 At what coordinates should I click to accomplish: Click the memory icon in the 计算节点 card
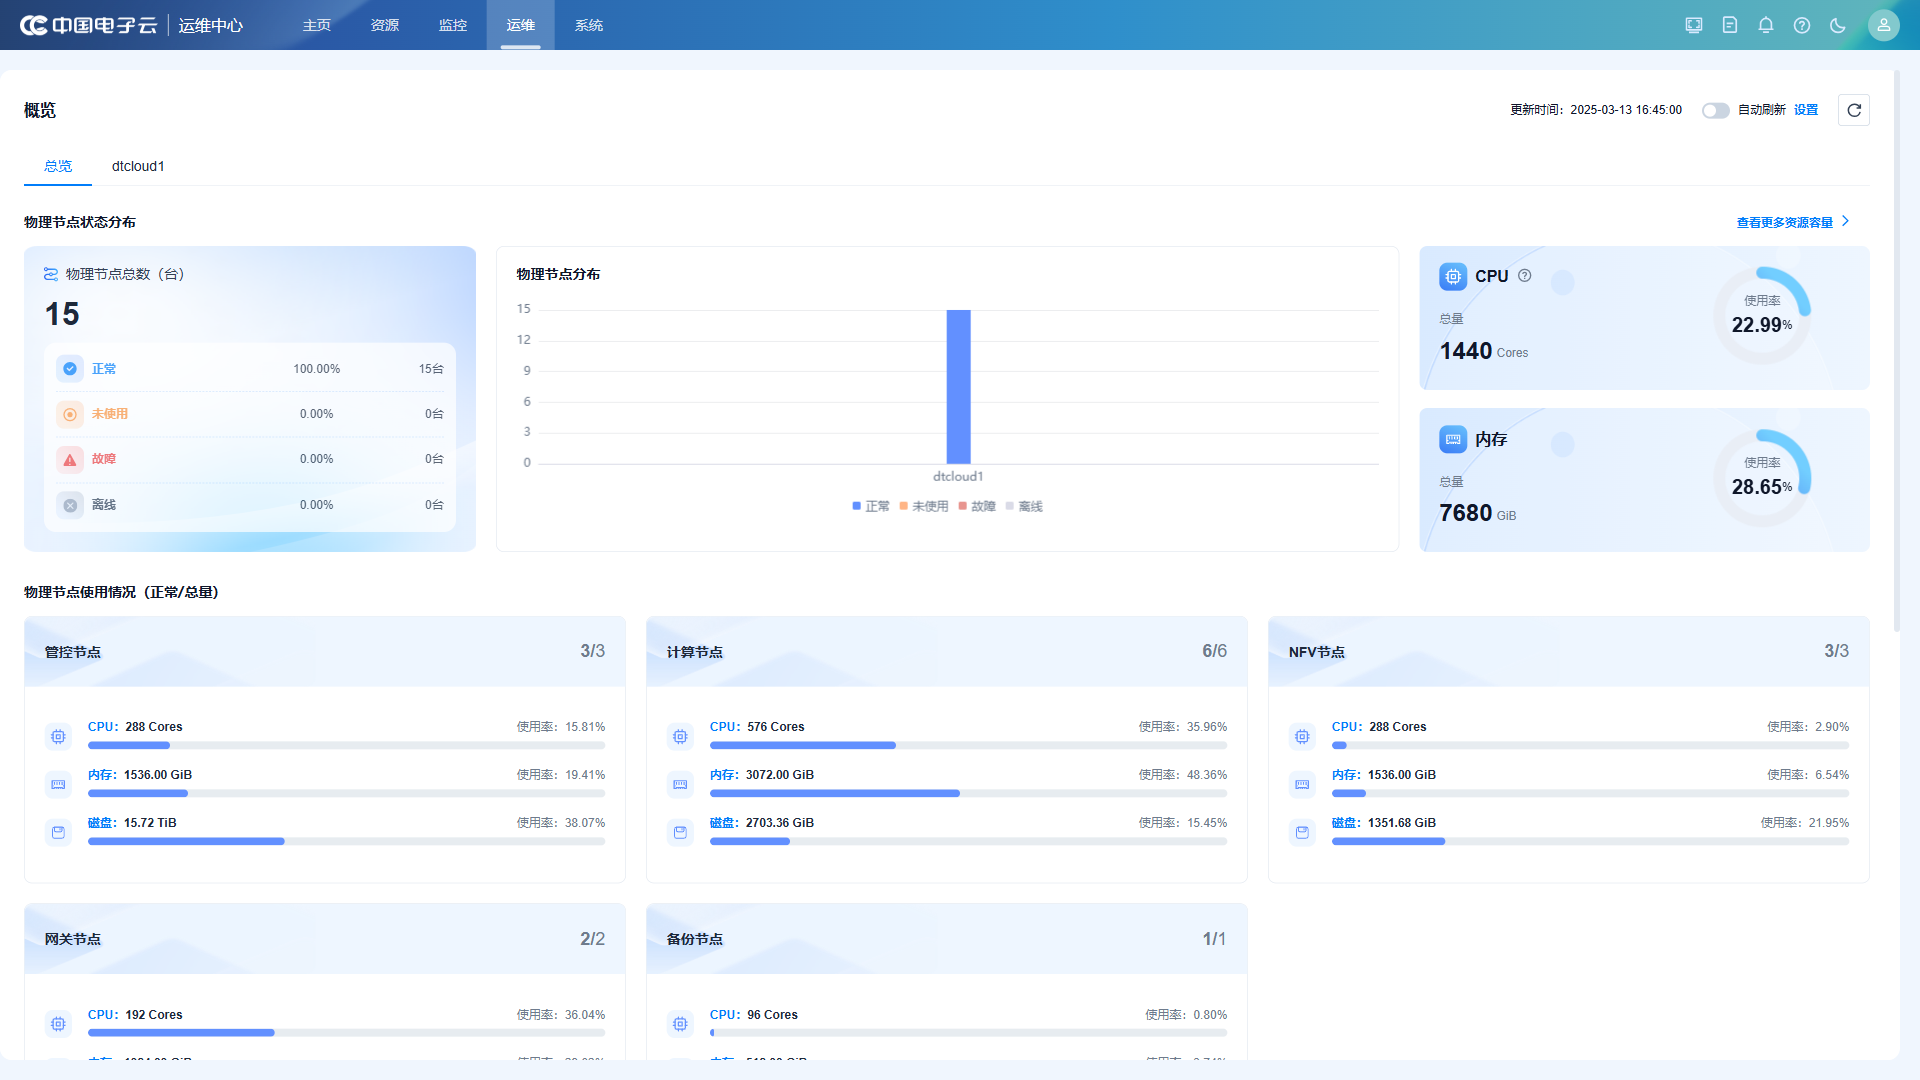pos(680,785)
